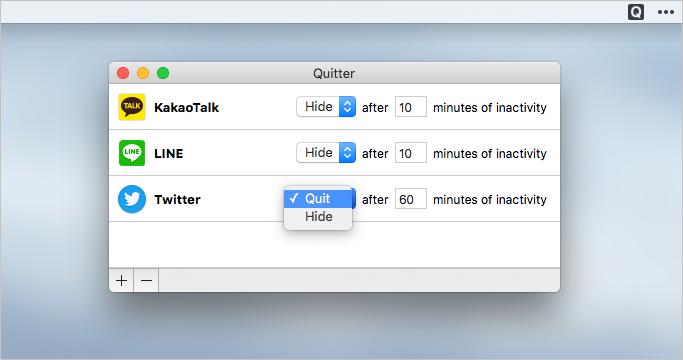Zoom the Quitter window with green button
The height and width of the screenshot is (360, 683).
[x=163, y=73]
